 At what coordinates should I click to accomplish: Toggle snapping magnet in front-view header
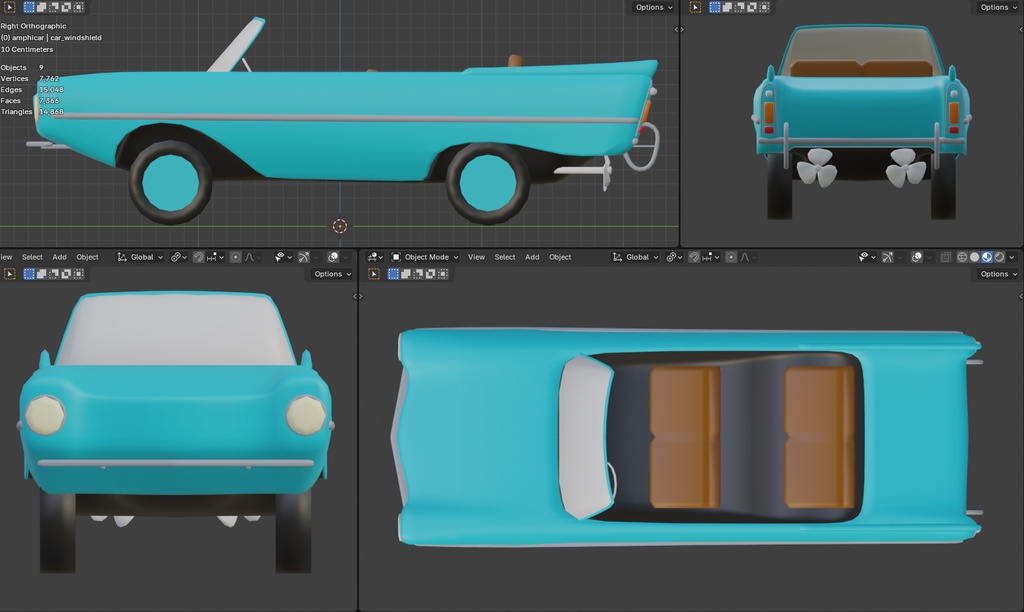coord(199,257)
